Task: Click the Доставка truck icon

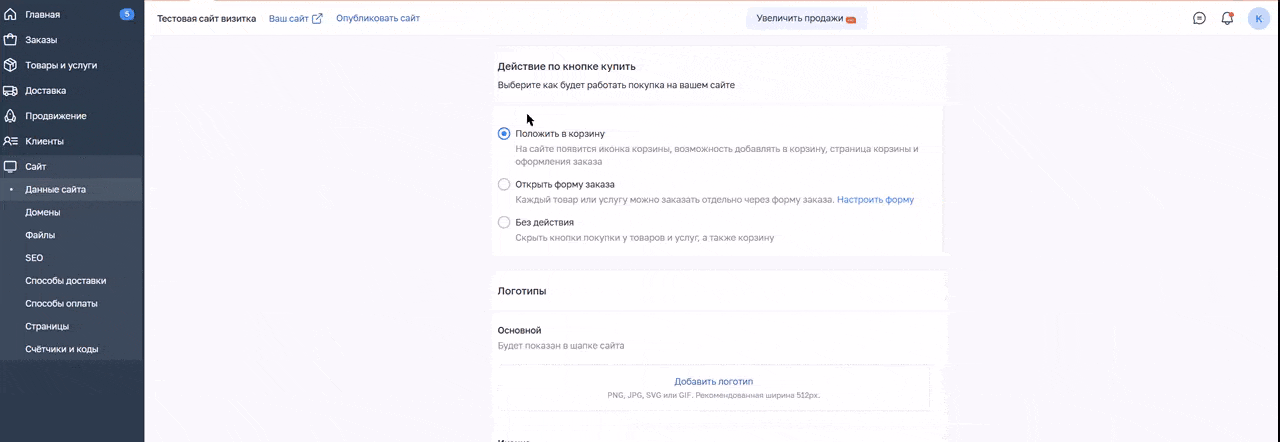Action: point(11,90)
